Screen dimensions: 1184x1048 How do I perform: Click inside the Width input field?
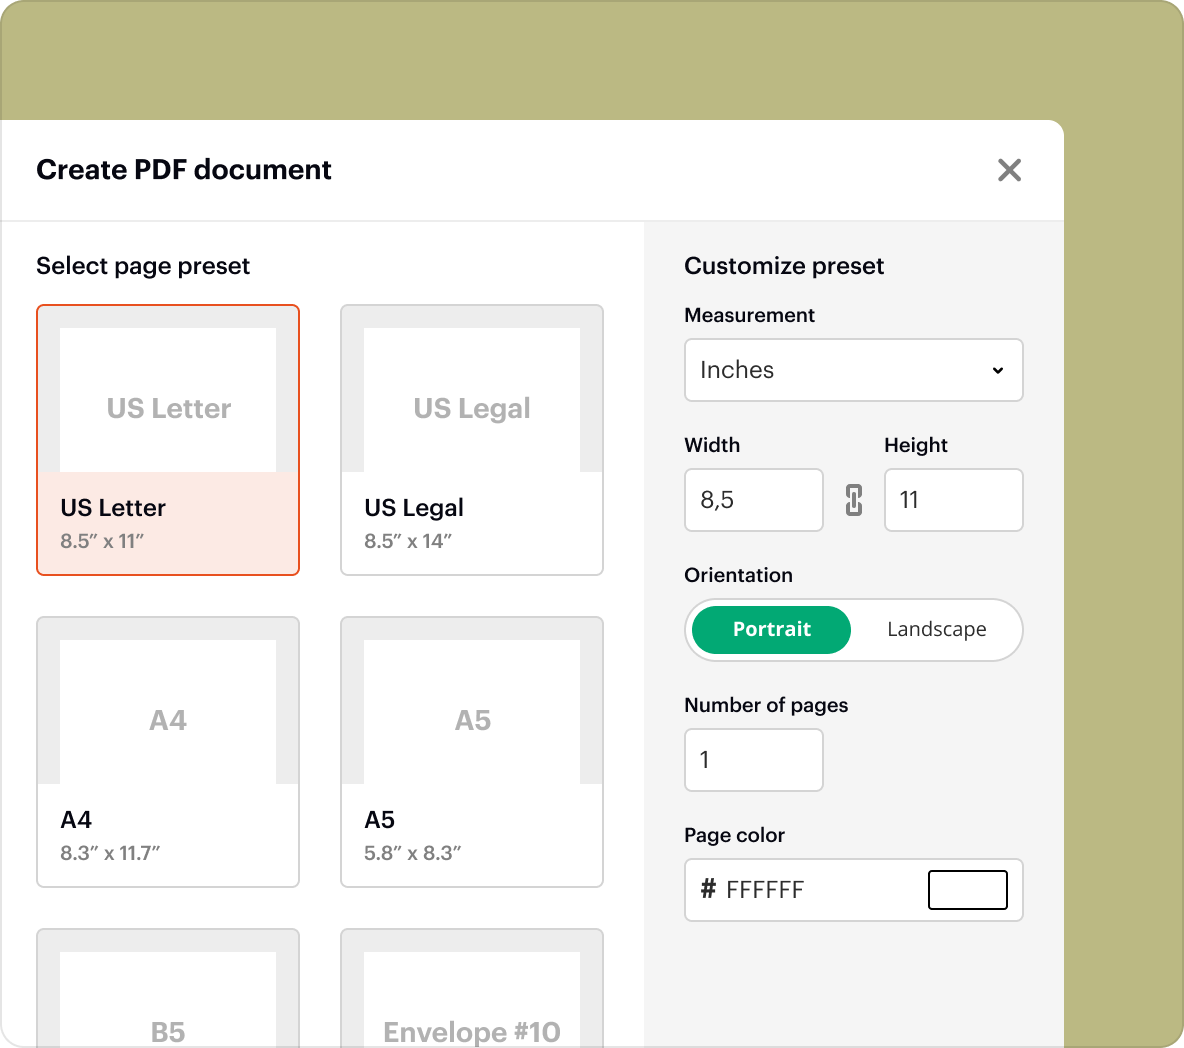[753, 500]
